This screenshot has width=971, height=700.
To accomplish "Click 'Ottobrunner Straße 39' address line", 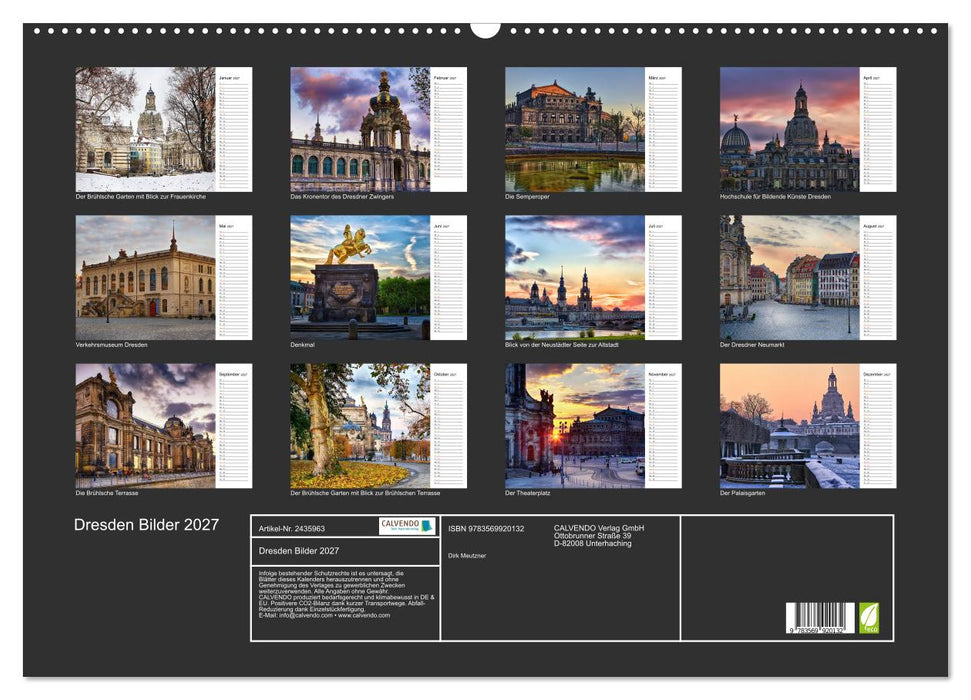I will pyautogui.click(x=593, y=536).
